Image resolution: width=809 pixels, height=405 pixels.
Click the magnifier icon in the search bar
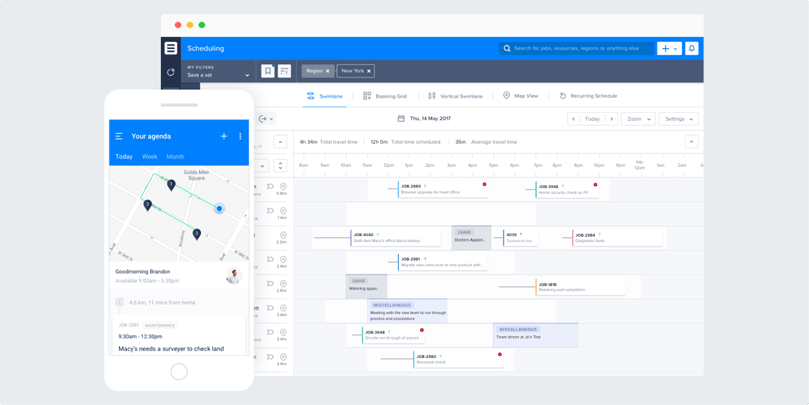507,48
